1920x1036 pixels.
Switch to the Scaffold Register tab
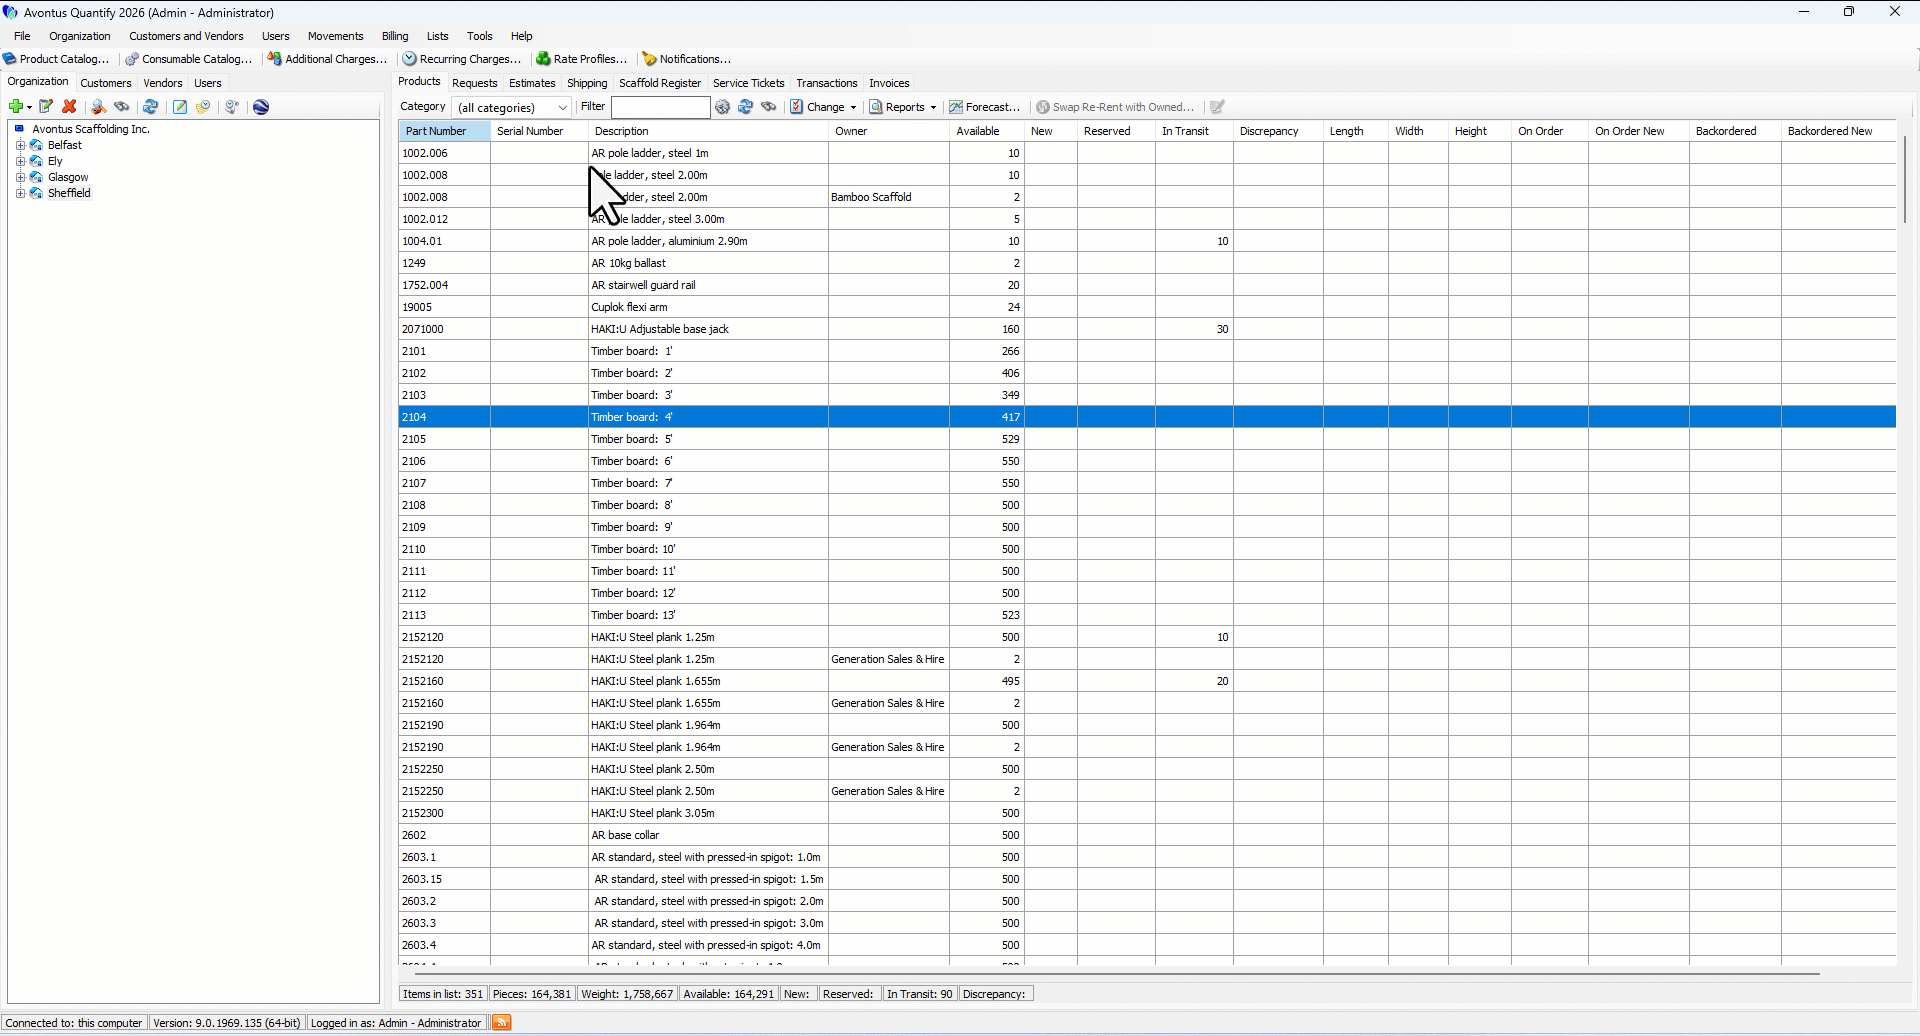click(x=660, y=83)
